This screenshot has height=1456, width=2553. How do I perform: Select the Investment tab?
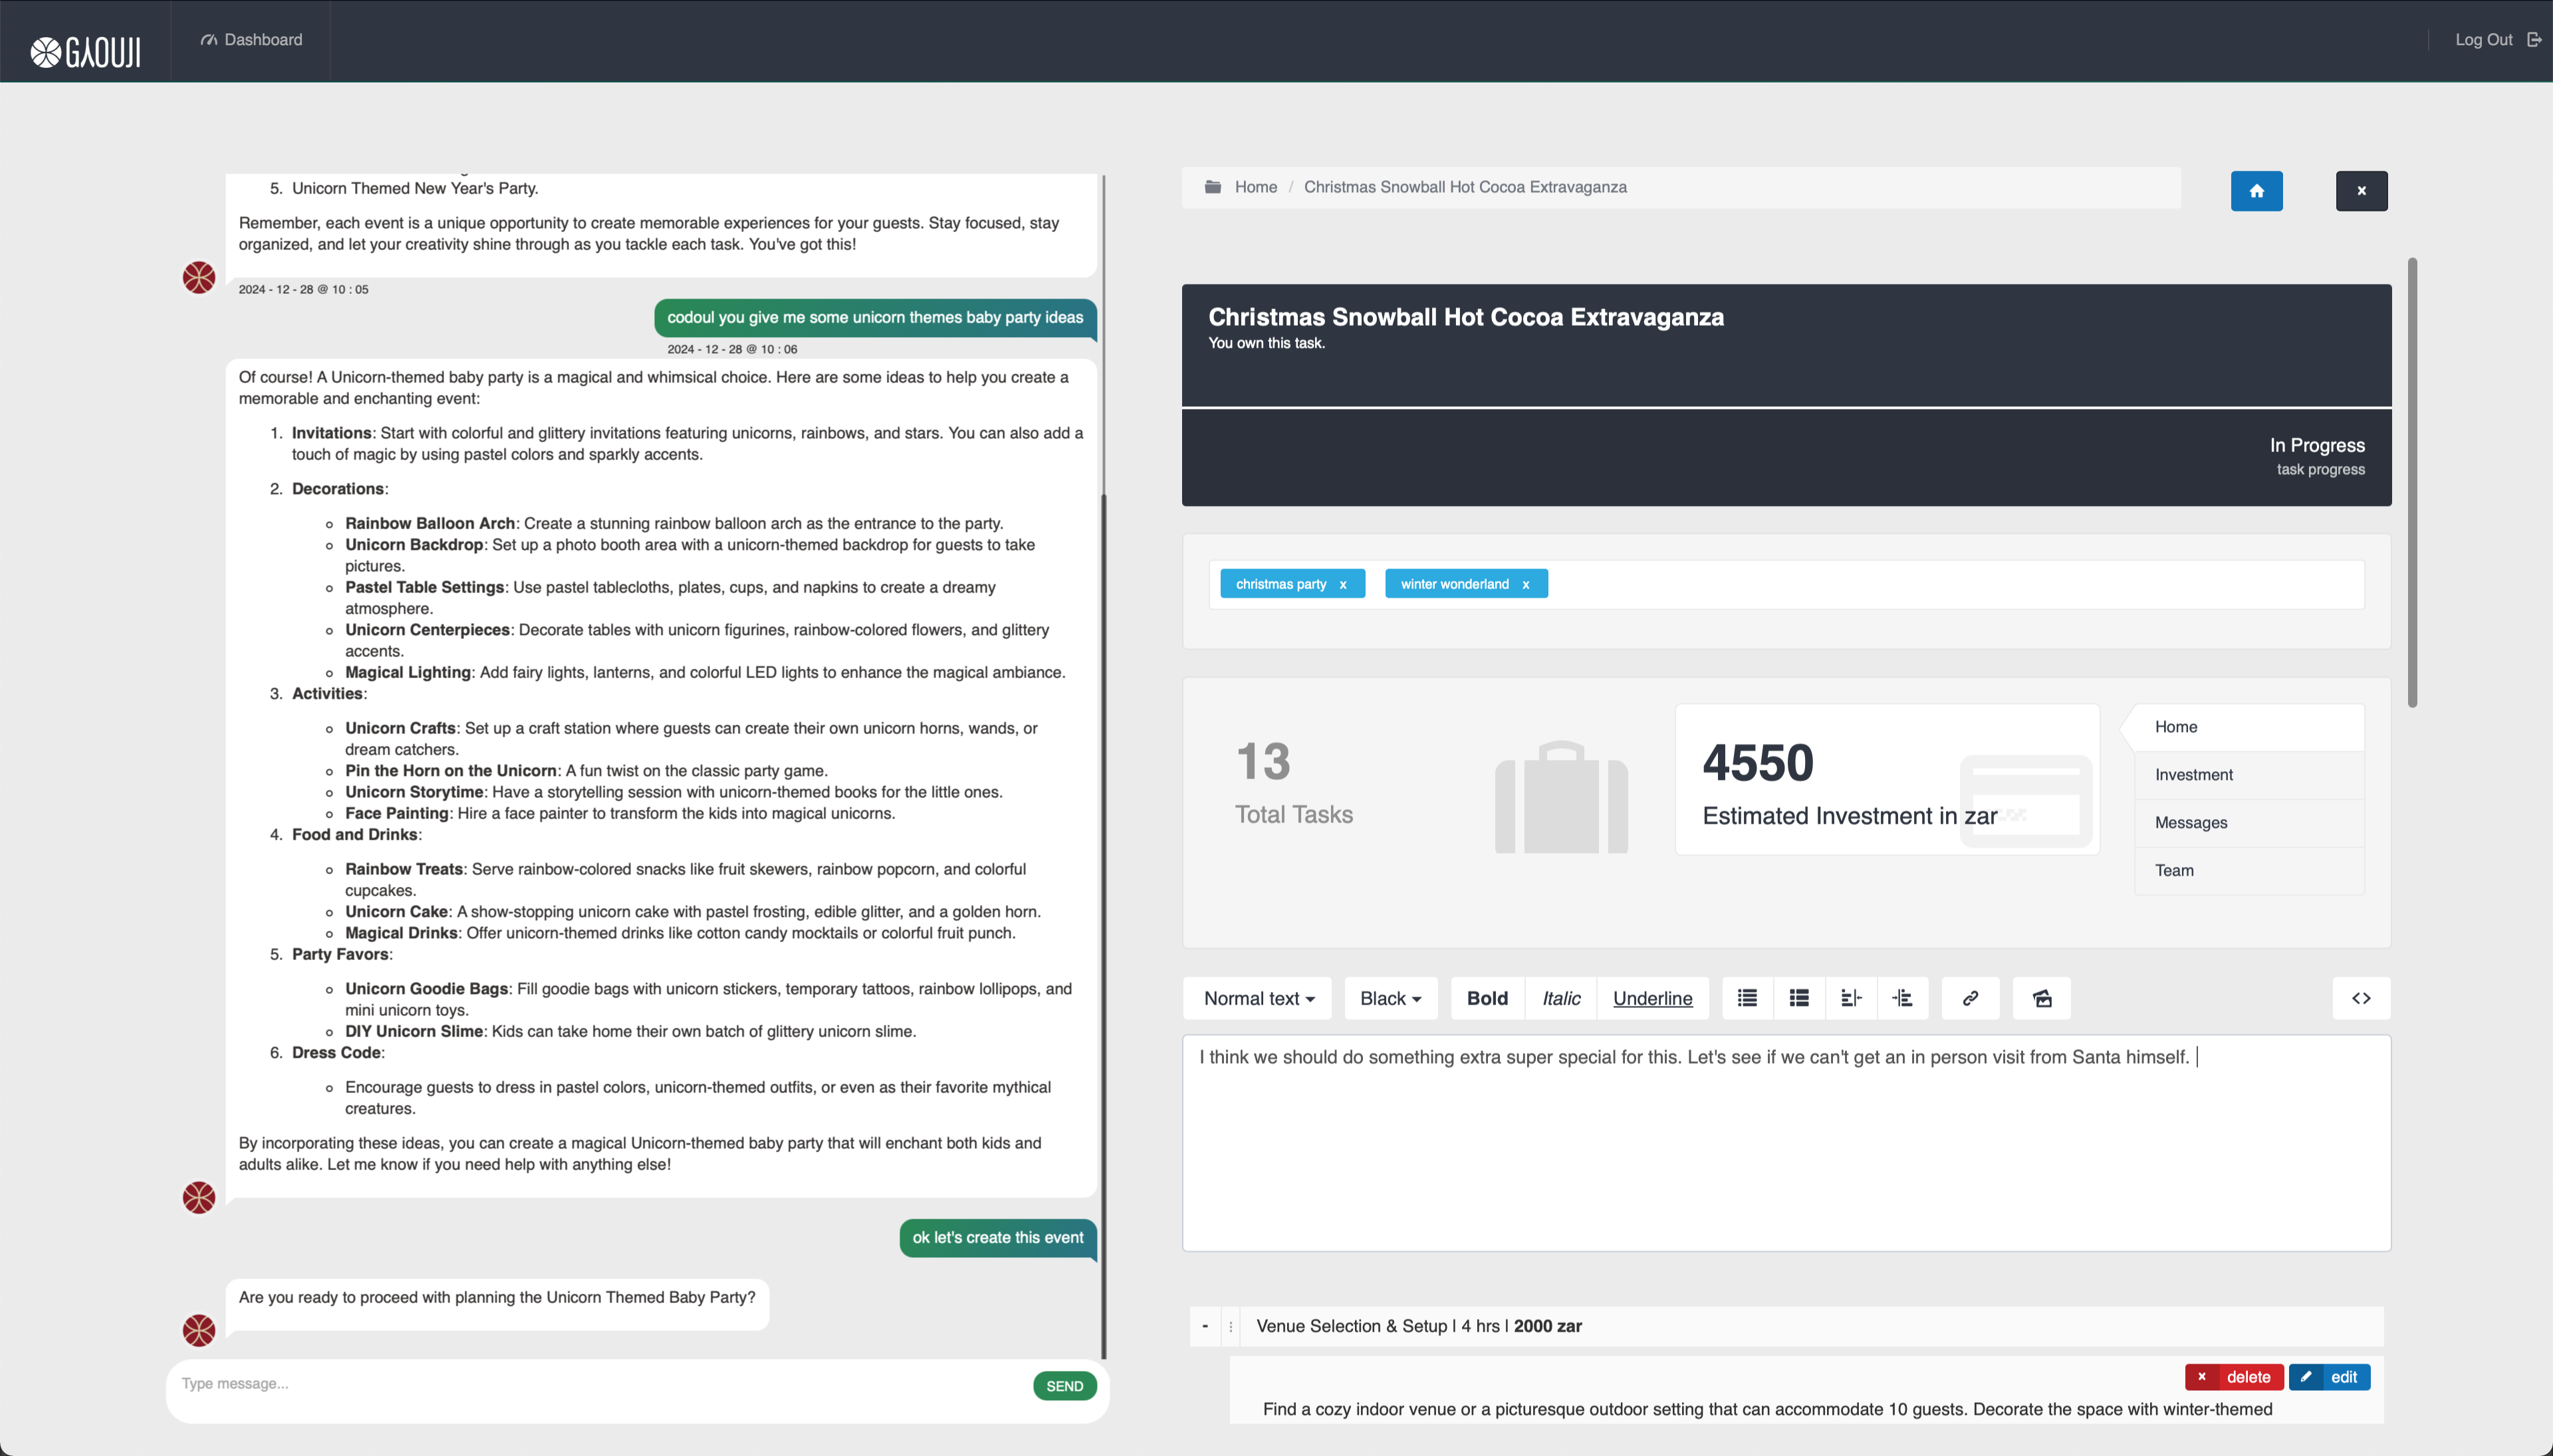point(2249,775)
